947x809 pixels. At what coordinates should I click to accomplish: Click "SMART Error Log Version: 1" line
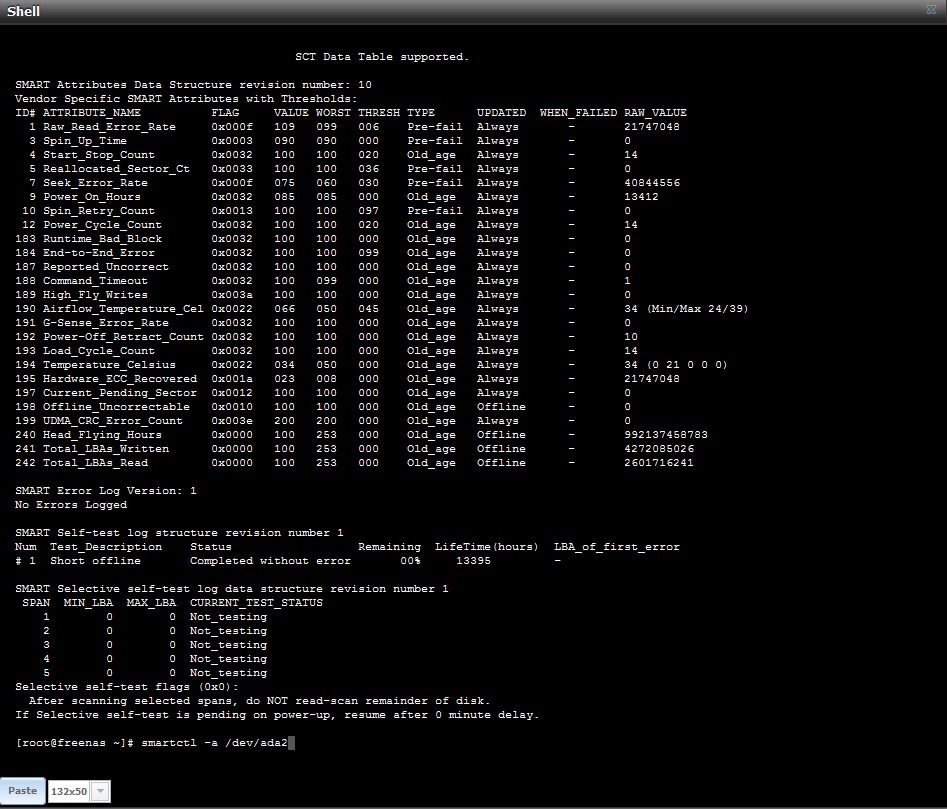(106, 491)
